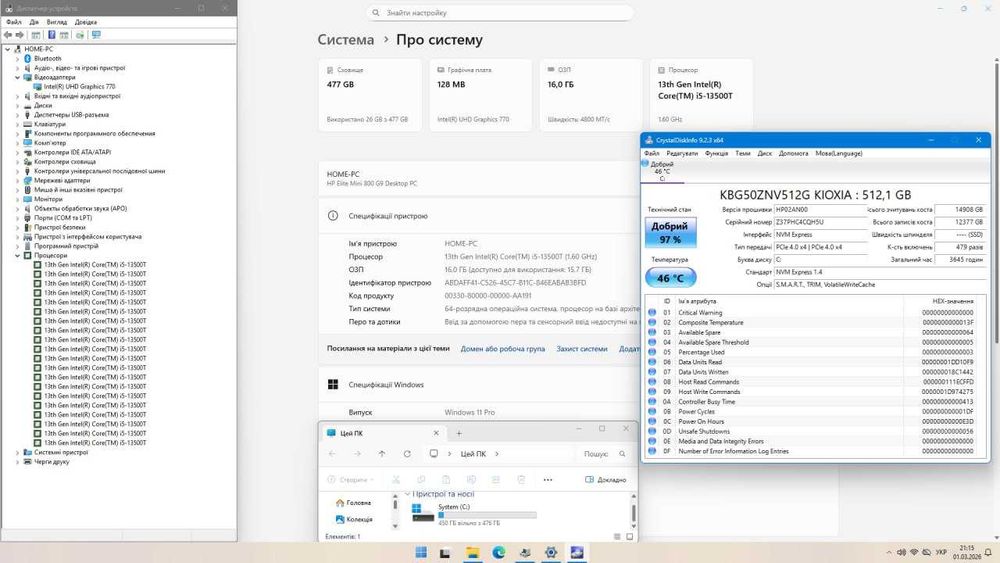This screenshot has height=563, width=1000.
Task: Click the blue question-mark Help icon in Device Manager
Action: (x=52, y=35)
